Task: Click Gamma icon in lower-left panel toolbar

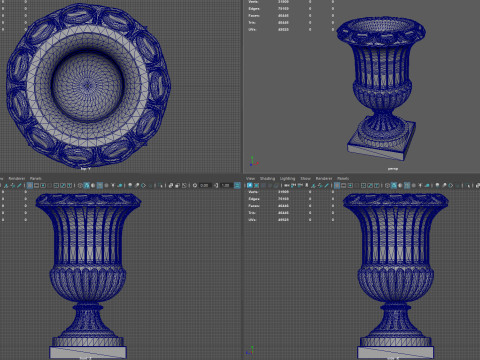Action: (216, 185)
